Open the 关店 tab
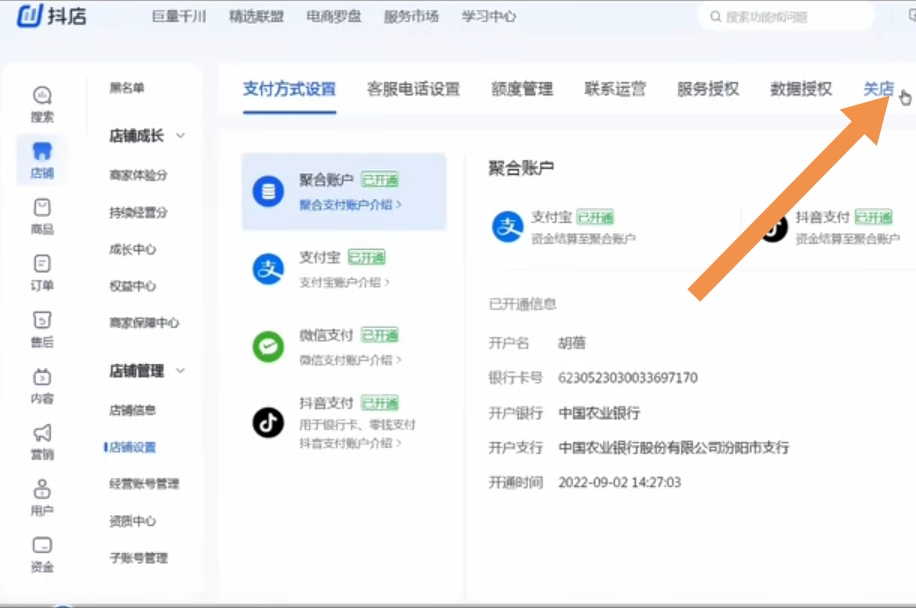Viewport: 916px width, 608px height. (879, 89)
